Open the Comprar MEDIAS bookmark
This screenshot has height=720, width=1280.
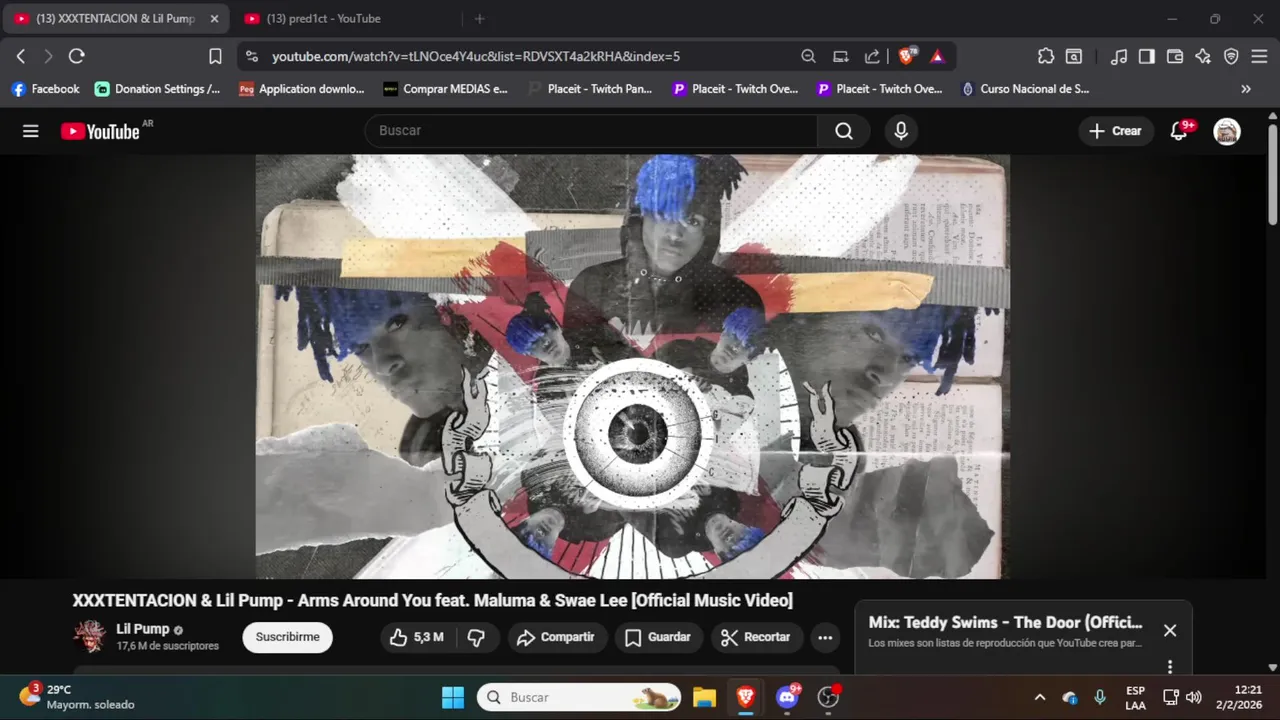(x=446, y=89)
